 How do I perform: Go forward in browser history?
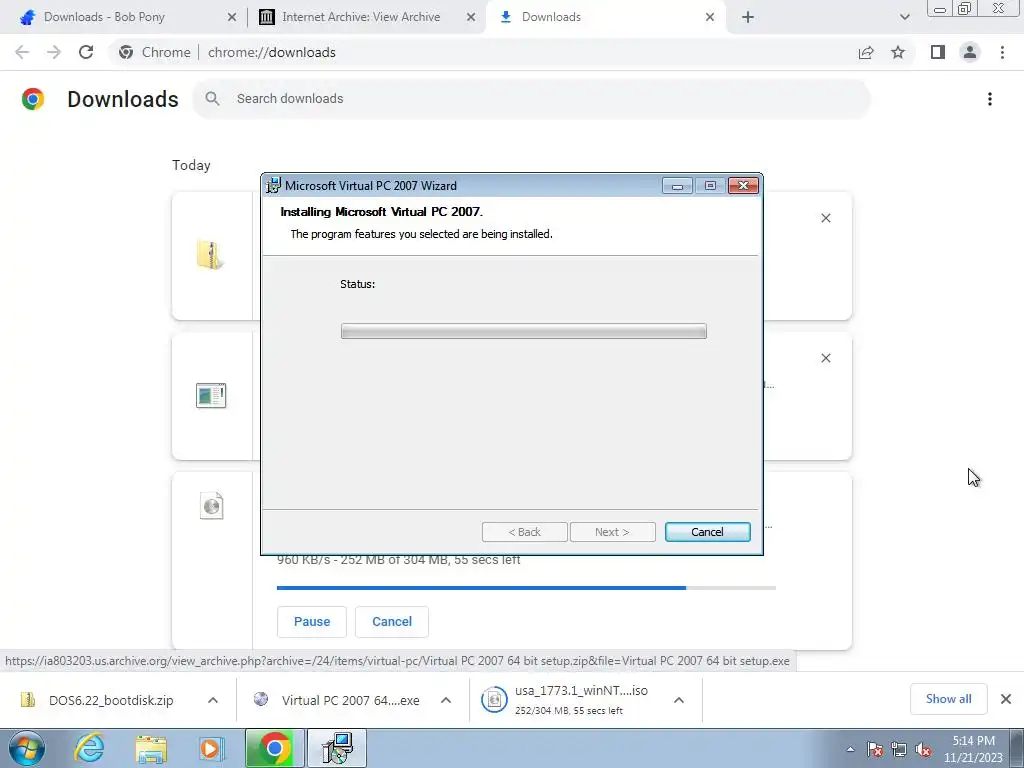pos(54,52)
